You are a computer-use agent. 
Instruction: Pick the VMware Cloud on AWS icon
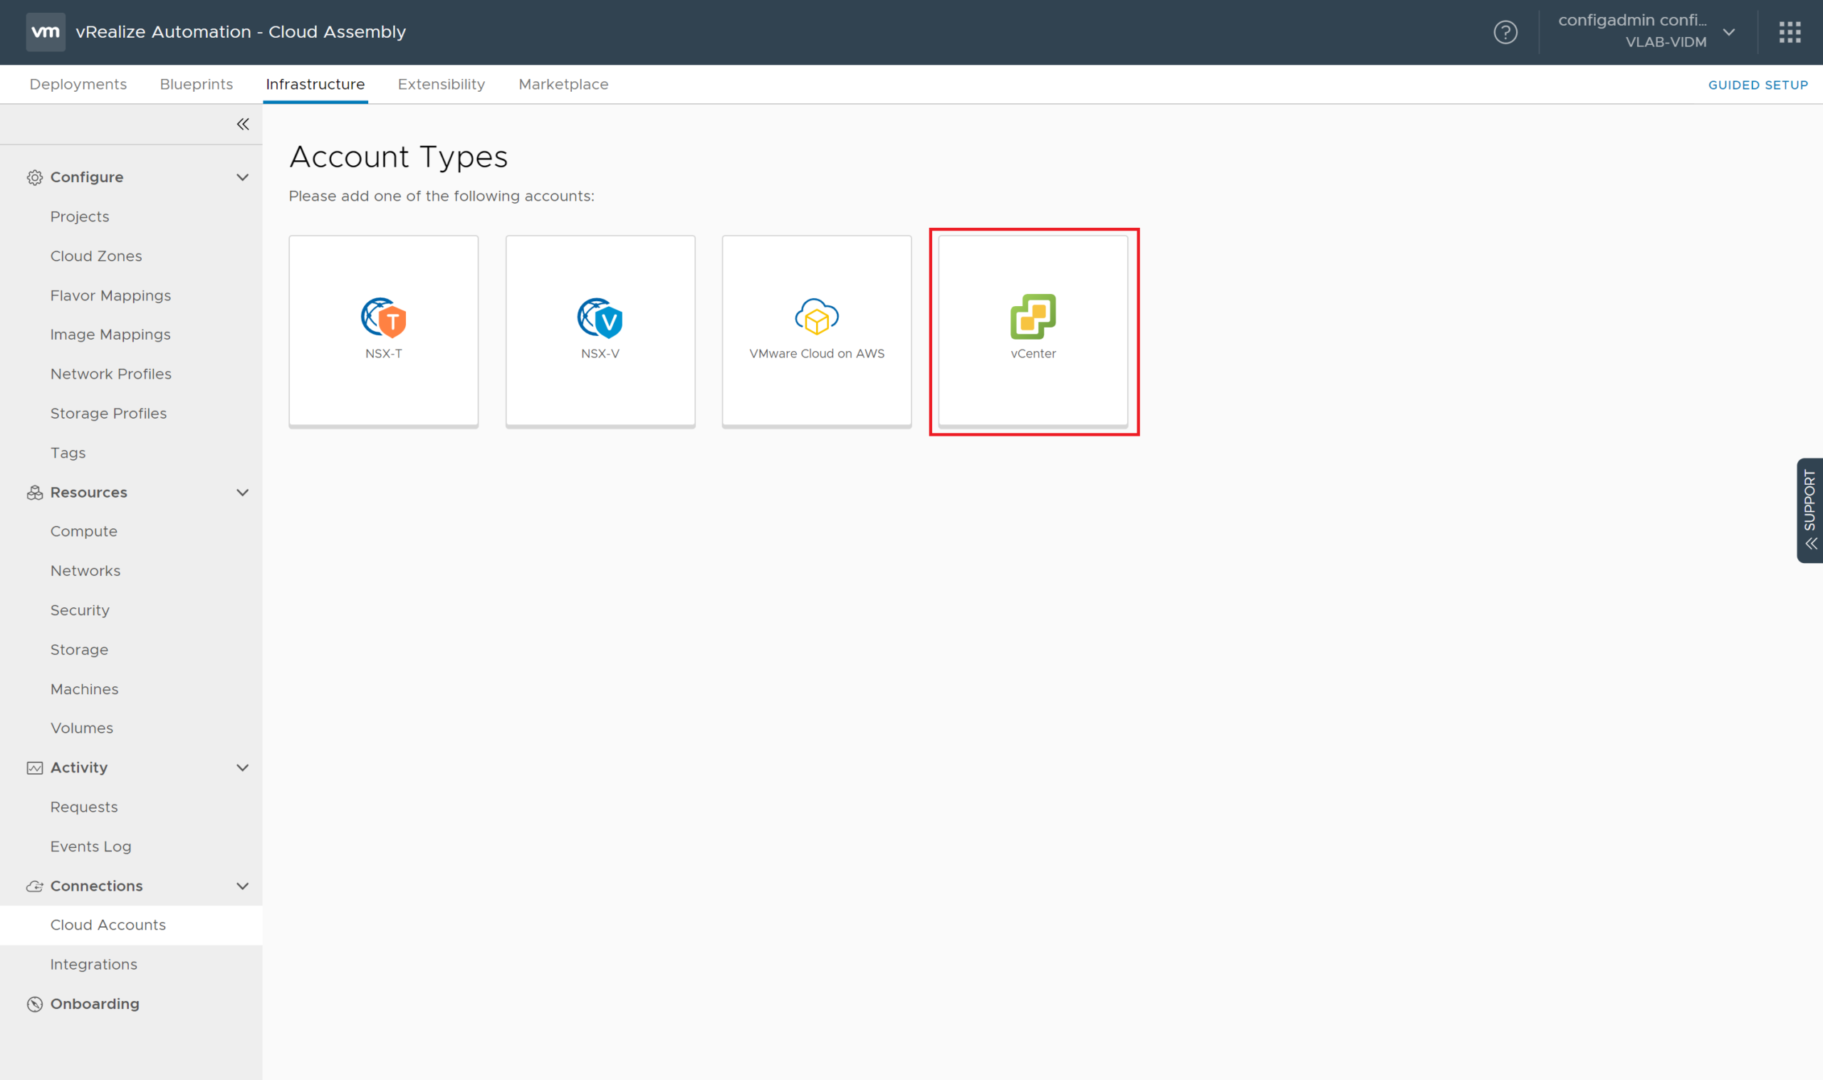tap(817, 317)
